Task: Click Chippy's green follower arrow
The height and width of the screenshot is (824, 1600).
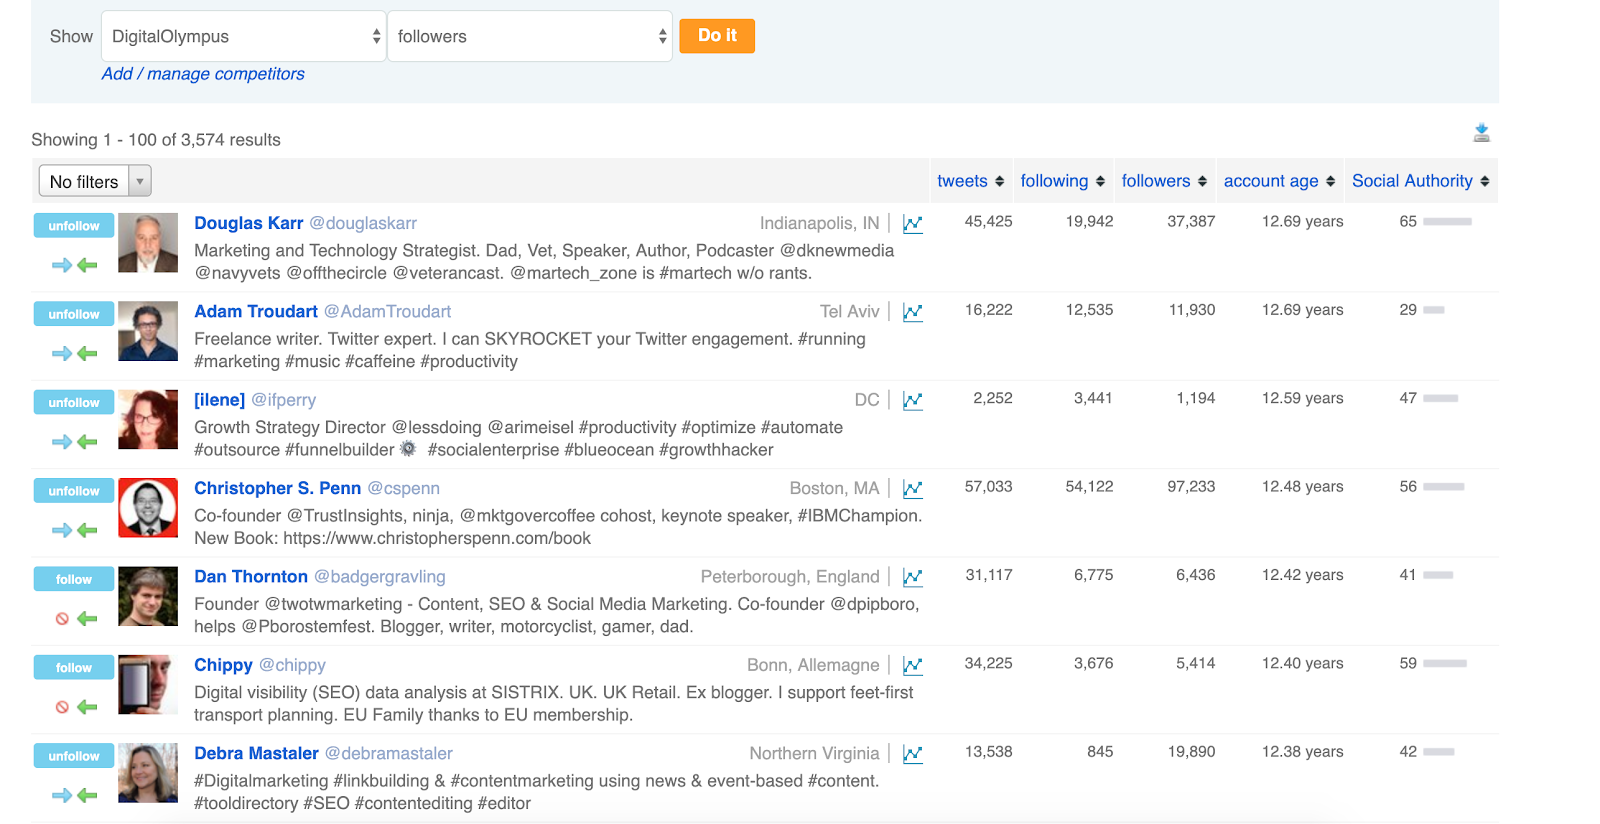Action: click(x=87, y=707)
